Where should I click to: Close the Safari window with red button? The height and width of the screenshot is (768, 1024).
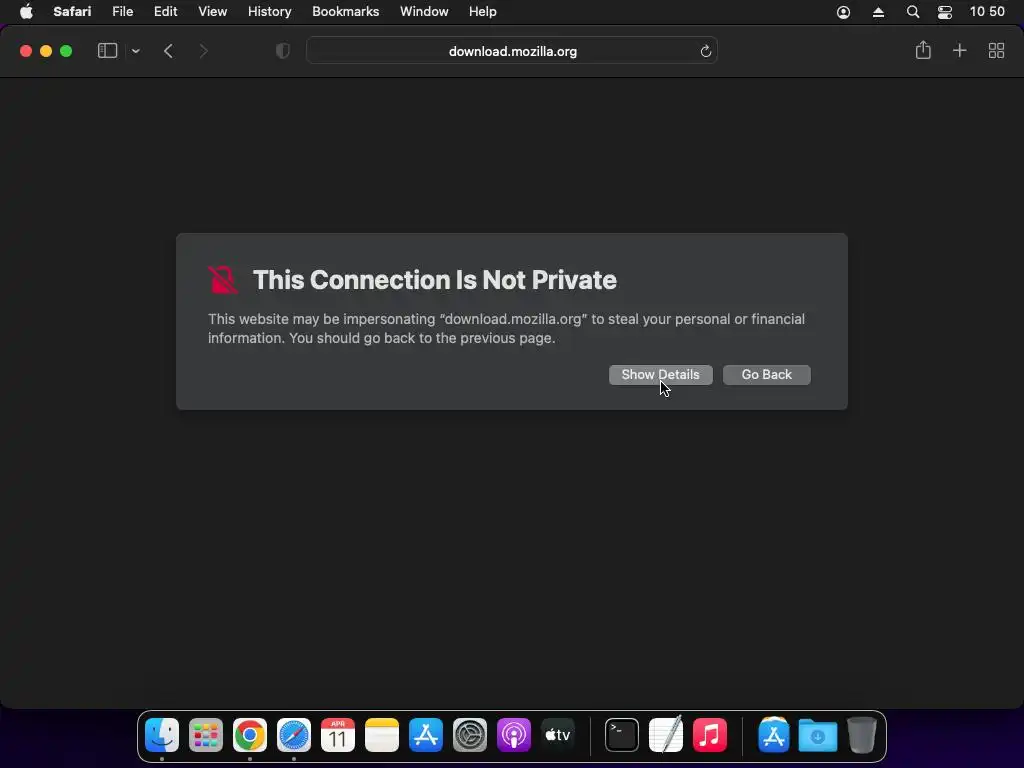coord(25,51)
